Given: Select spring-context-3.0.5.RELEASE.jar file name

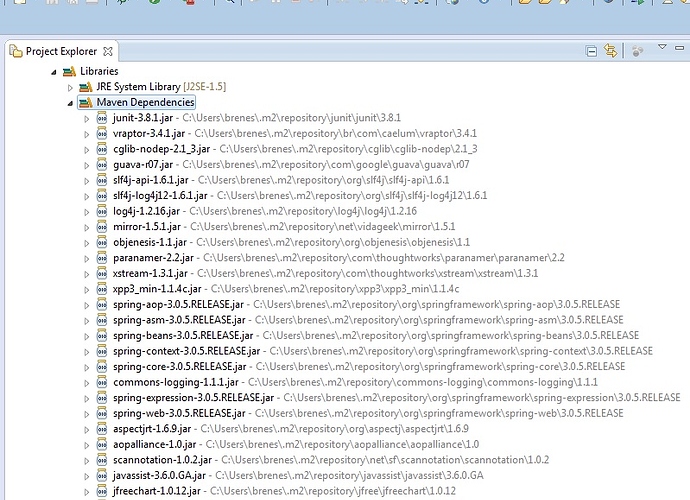Looking at the screenshot, I should click(187, 351).
